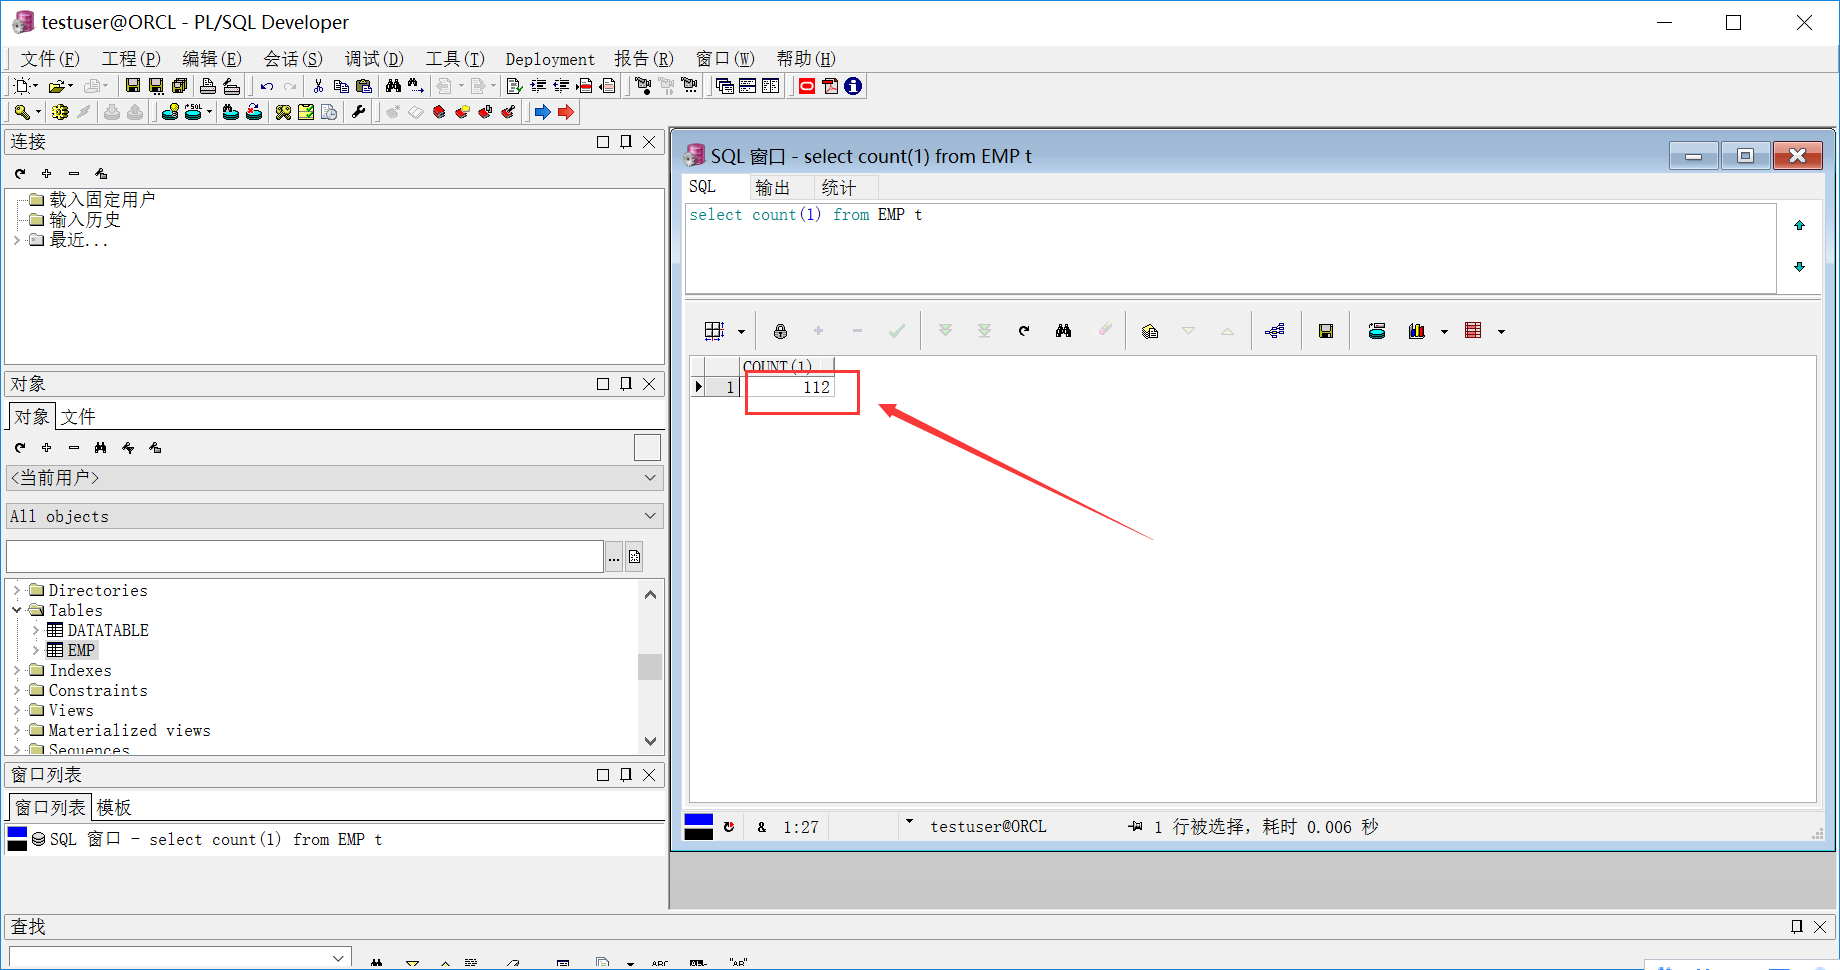Screen dimensions: 1840x970
Task: Expand the DATATABLE table node
Action: click(35, 630)
